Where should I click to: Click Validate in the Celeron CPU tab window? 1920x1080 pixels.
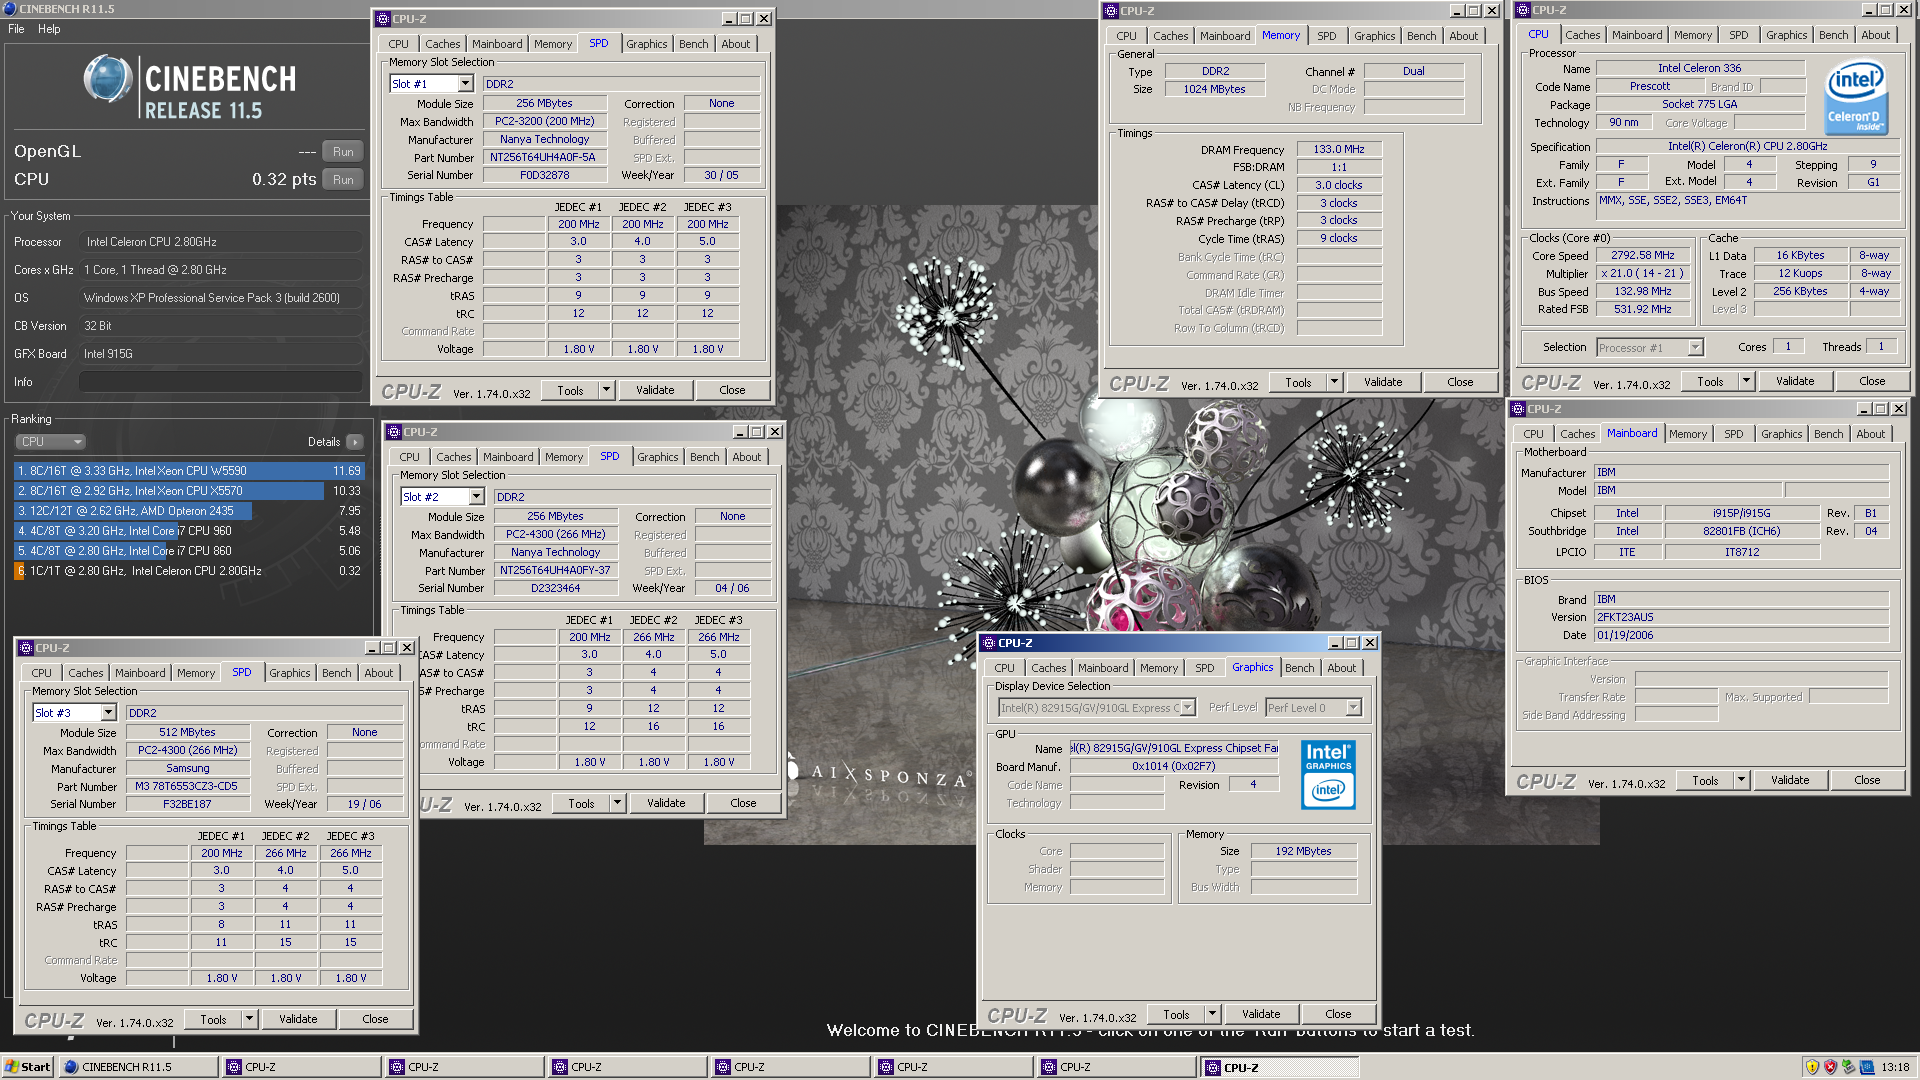(1794, 381)
